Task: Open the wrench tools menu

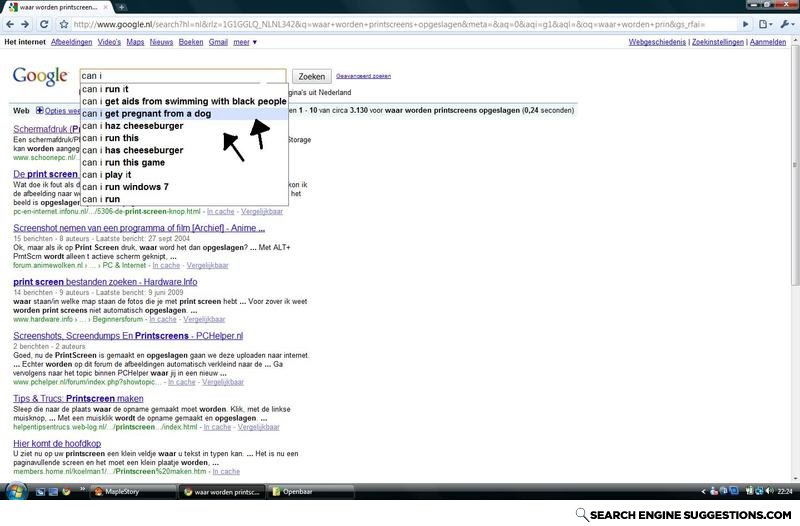Action: pyautogui.click(x=786, y=24)
